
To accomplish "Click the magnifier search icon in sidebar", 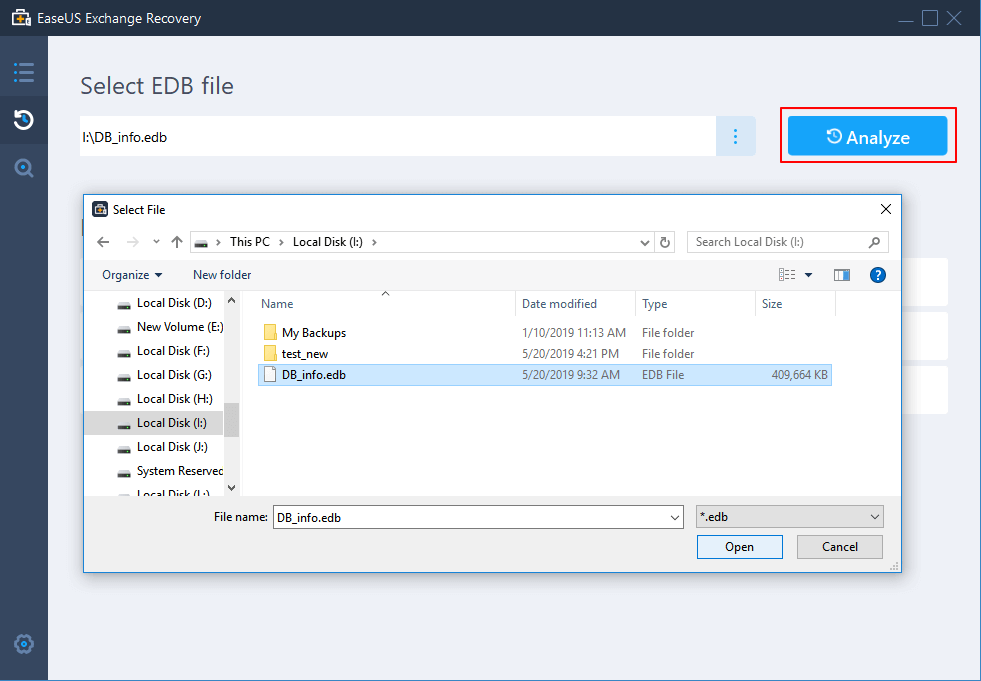I will (24, 168).
